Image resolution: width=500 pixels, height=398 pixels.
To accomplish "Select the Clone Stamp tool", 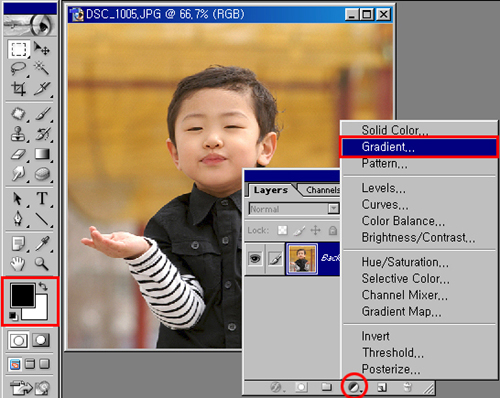I will [19, 134].
